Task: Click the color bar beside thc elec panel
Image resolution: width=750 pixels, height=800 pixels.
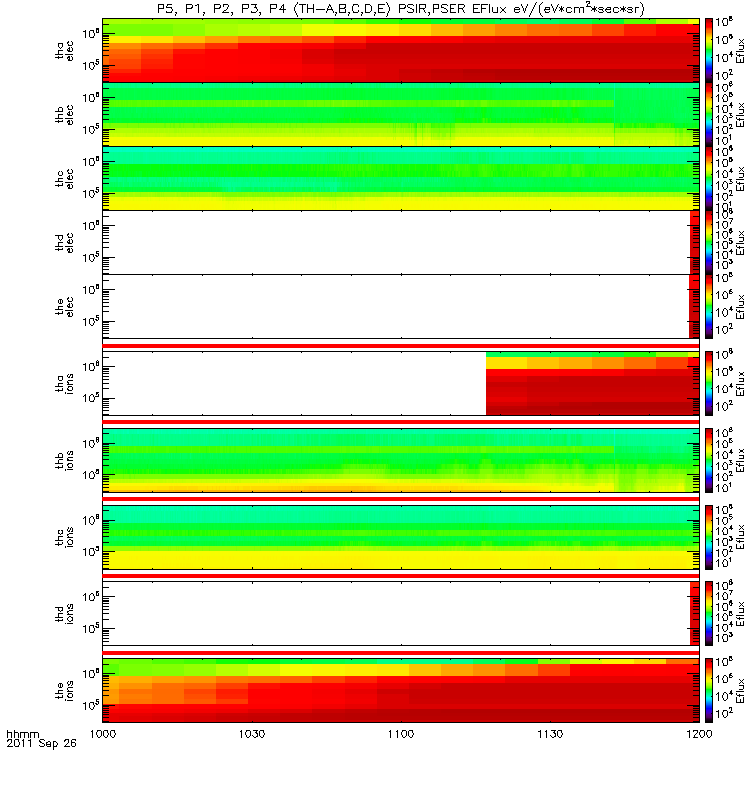Action: [x=709, y=179]
